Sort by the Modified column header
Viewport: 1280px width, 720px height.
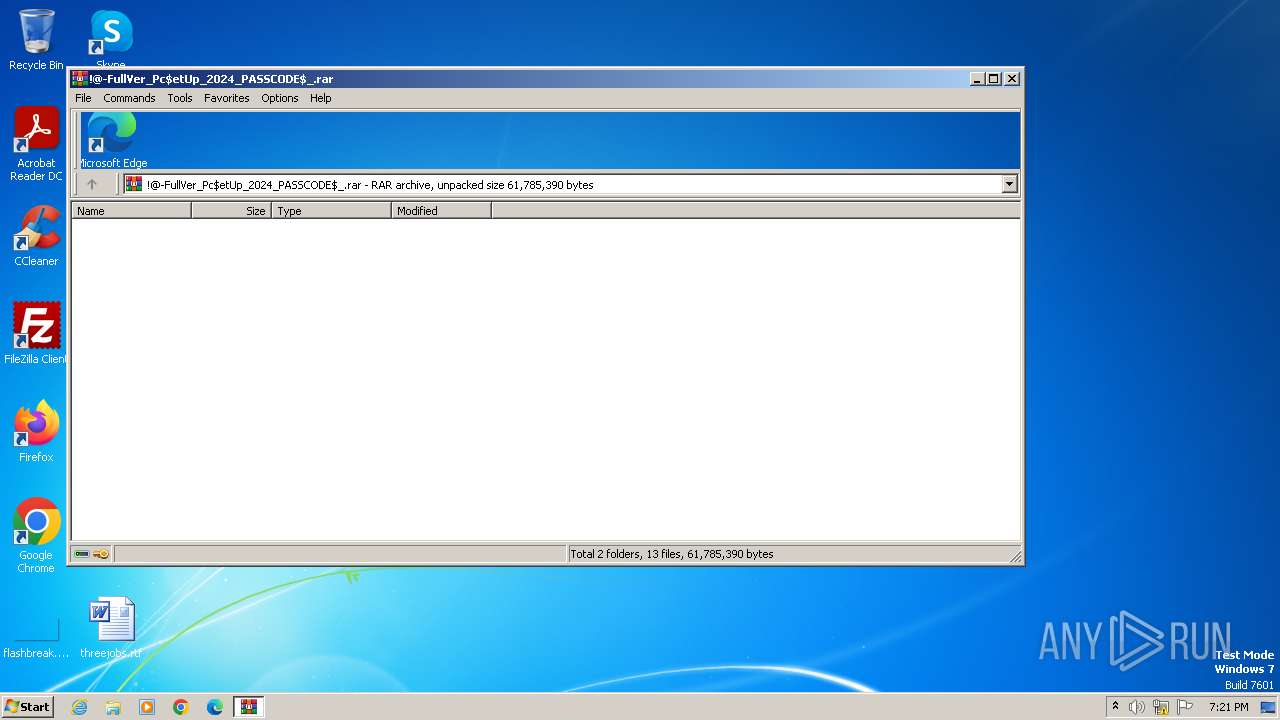point(441,211)
